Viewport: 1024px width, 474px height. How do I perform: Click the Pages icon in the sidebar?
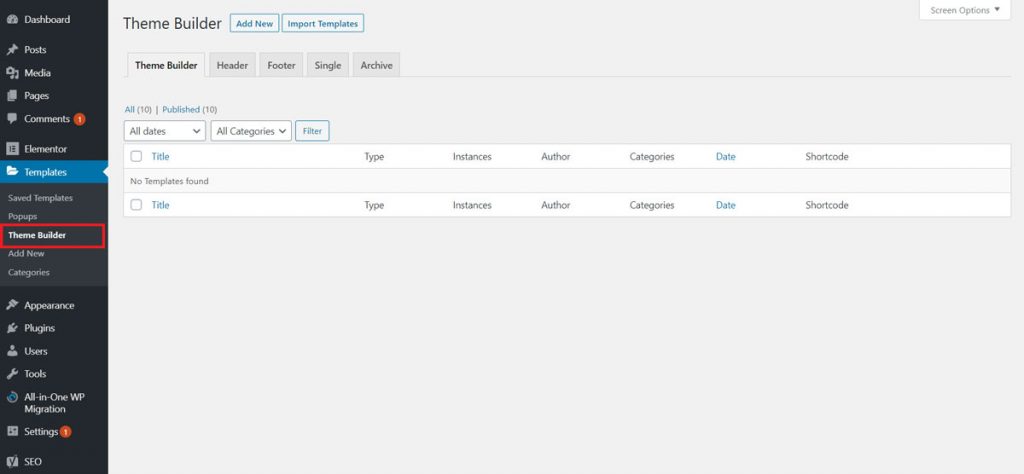click(12, 96)
